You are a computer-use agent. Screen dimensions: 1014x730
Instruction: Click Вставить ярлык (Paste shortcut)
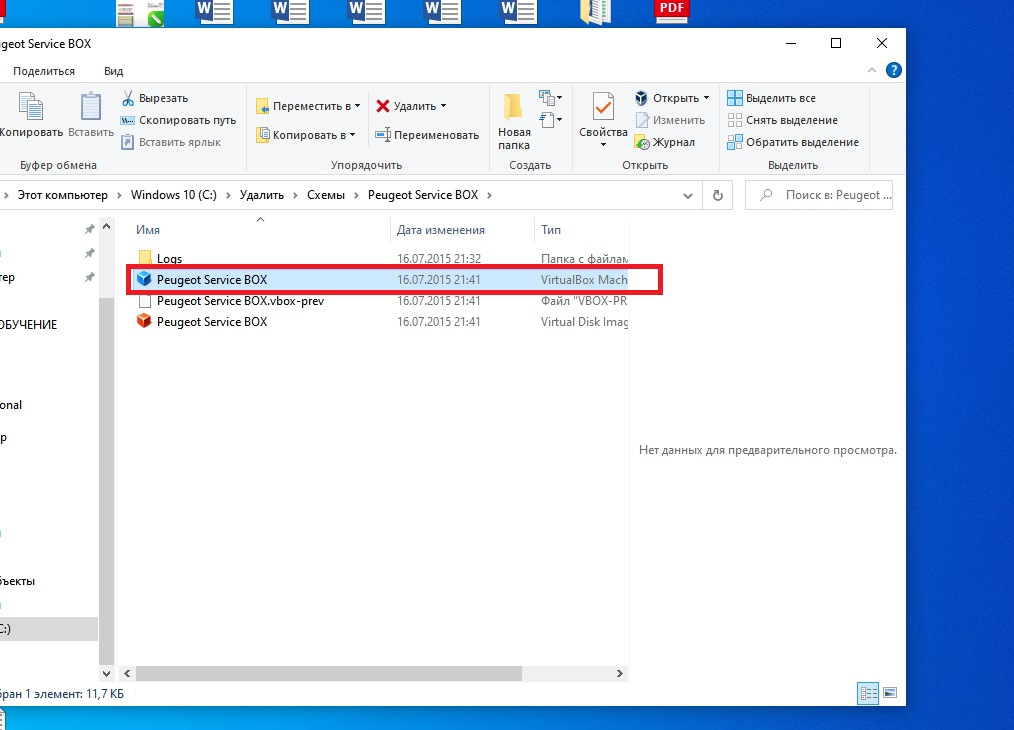pyautogui.click(x=171, y=142)
